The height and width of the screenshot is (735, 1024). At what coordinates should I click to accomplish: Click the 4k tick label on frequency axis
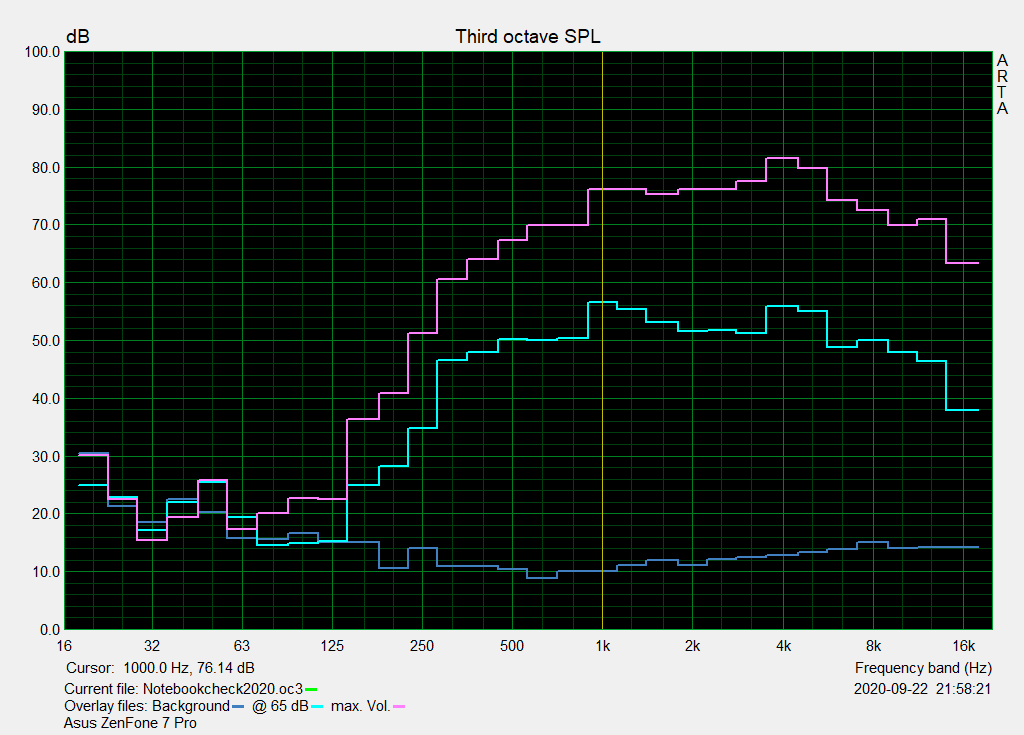coord(783,644)
